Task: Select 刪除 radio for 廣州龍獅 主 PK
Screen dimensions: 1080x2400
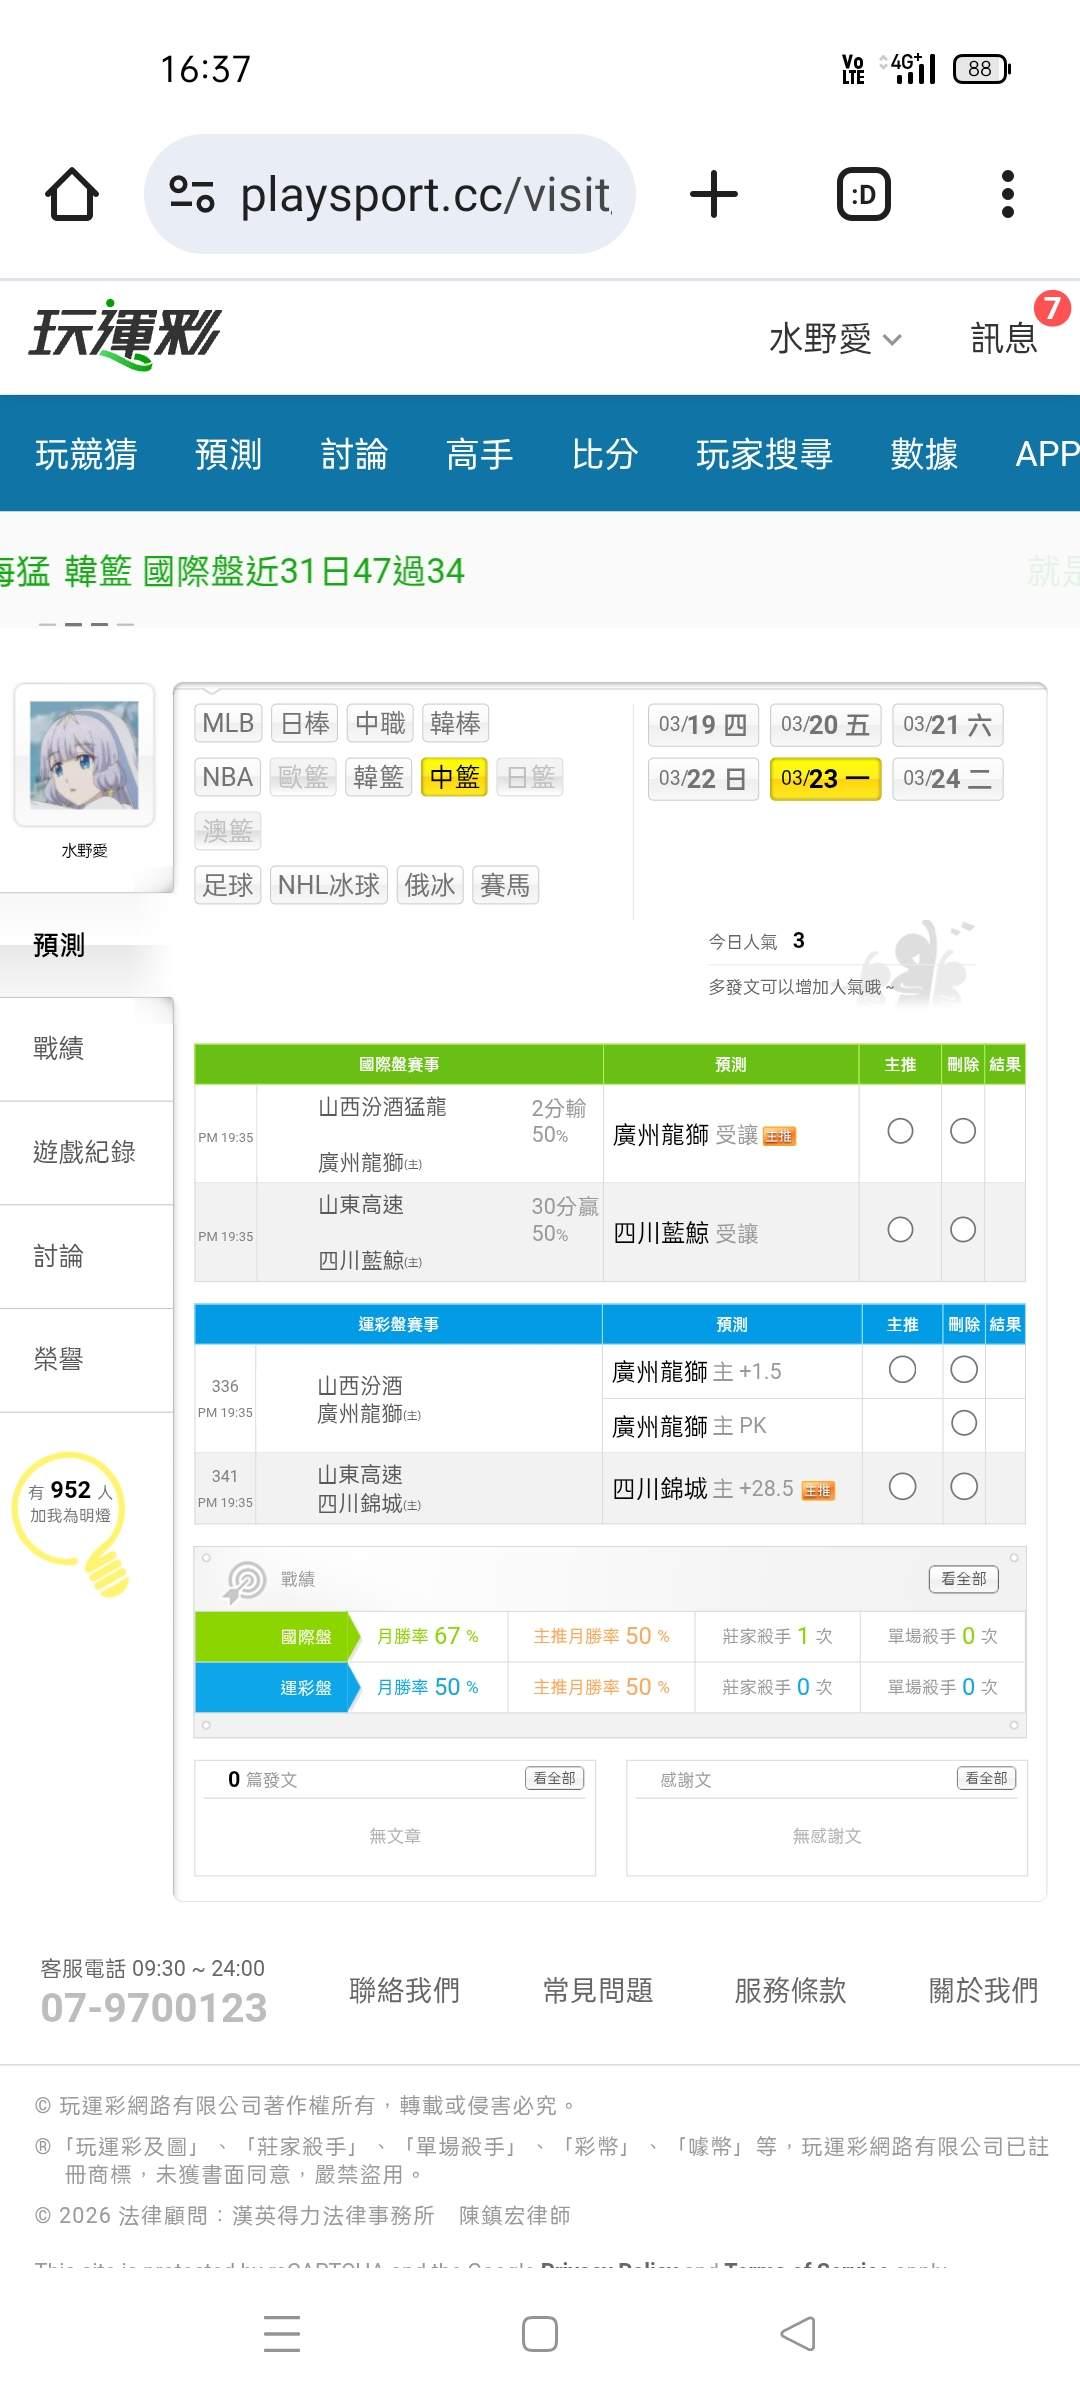Action: [964, 1423]
